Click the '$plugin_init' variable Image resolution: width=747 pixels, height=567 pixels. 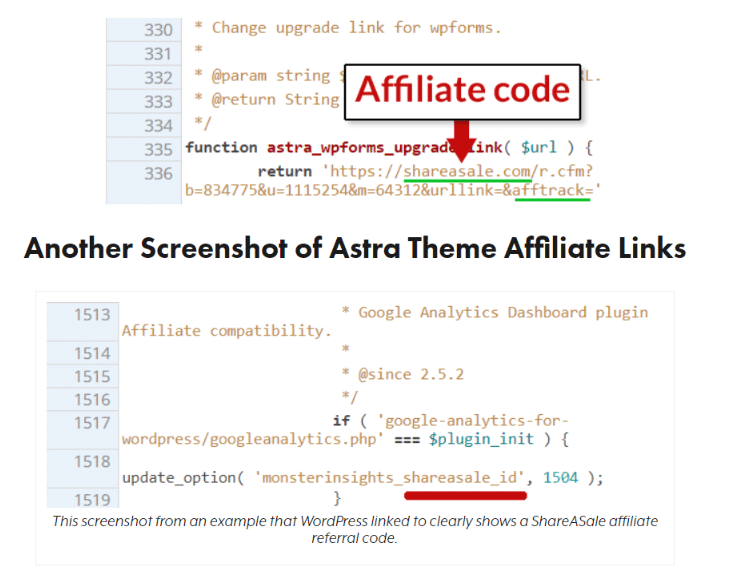click(x=481, y=439)
